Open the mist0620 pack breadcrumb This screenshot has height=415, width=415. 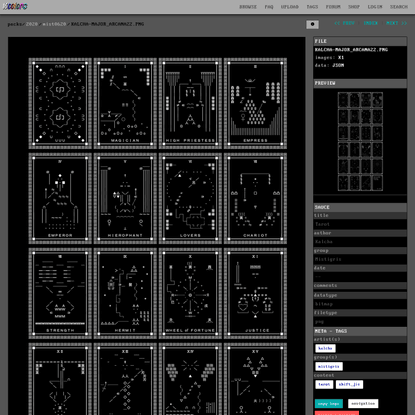[x=54, y=24]
